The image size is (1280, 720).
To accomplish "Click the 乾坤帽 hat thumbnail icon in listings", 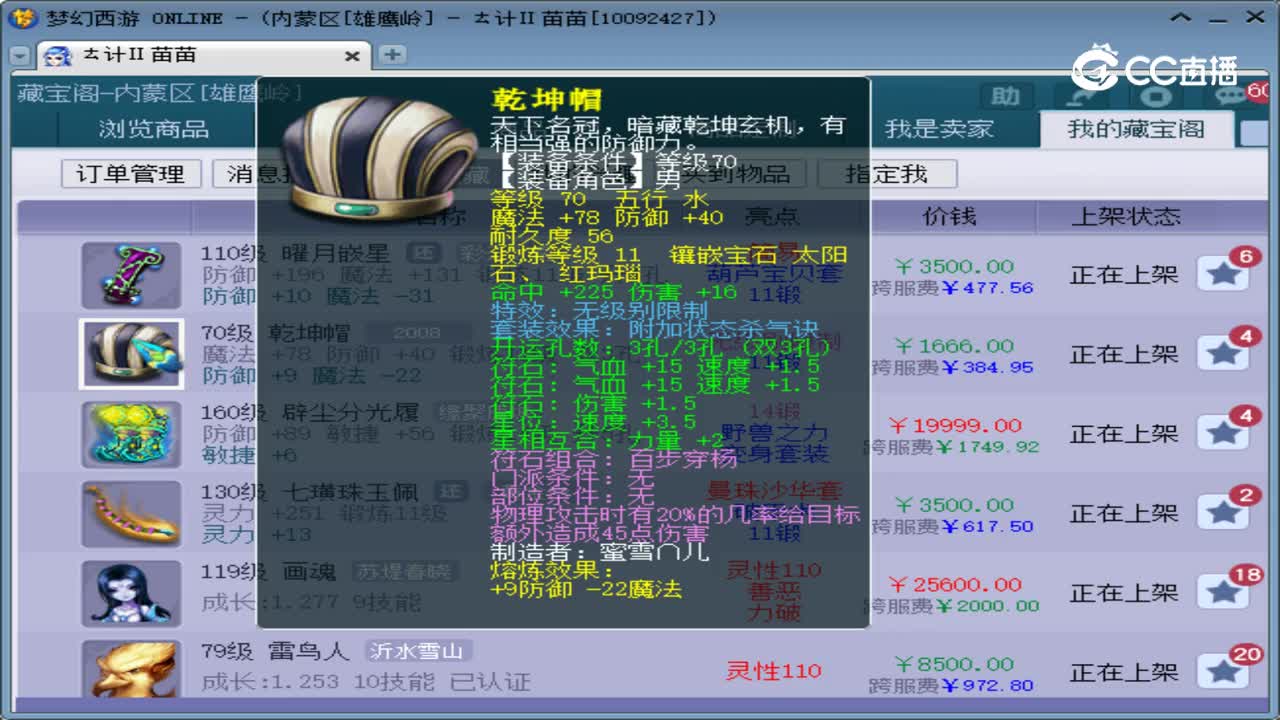I will [133, 355].
